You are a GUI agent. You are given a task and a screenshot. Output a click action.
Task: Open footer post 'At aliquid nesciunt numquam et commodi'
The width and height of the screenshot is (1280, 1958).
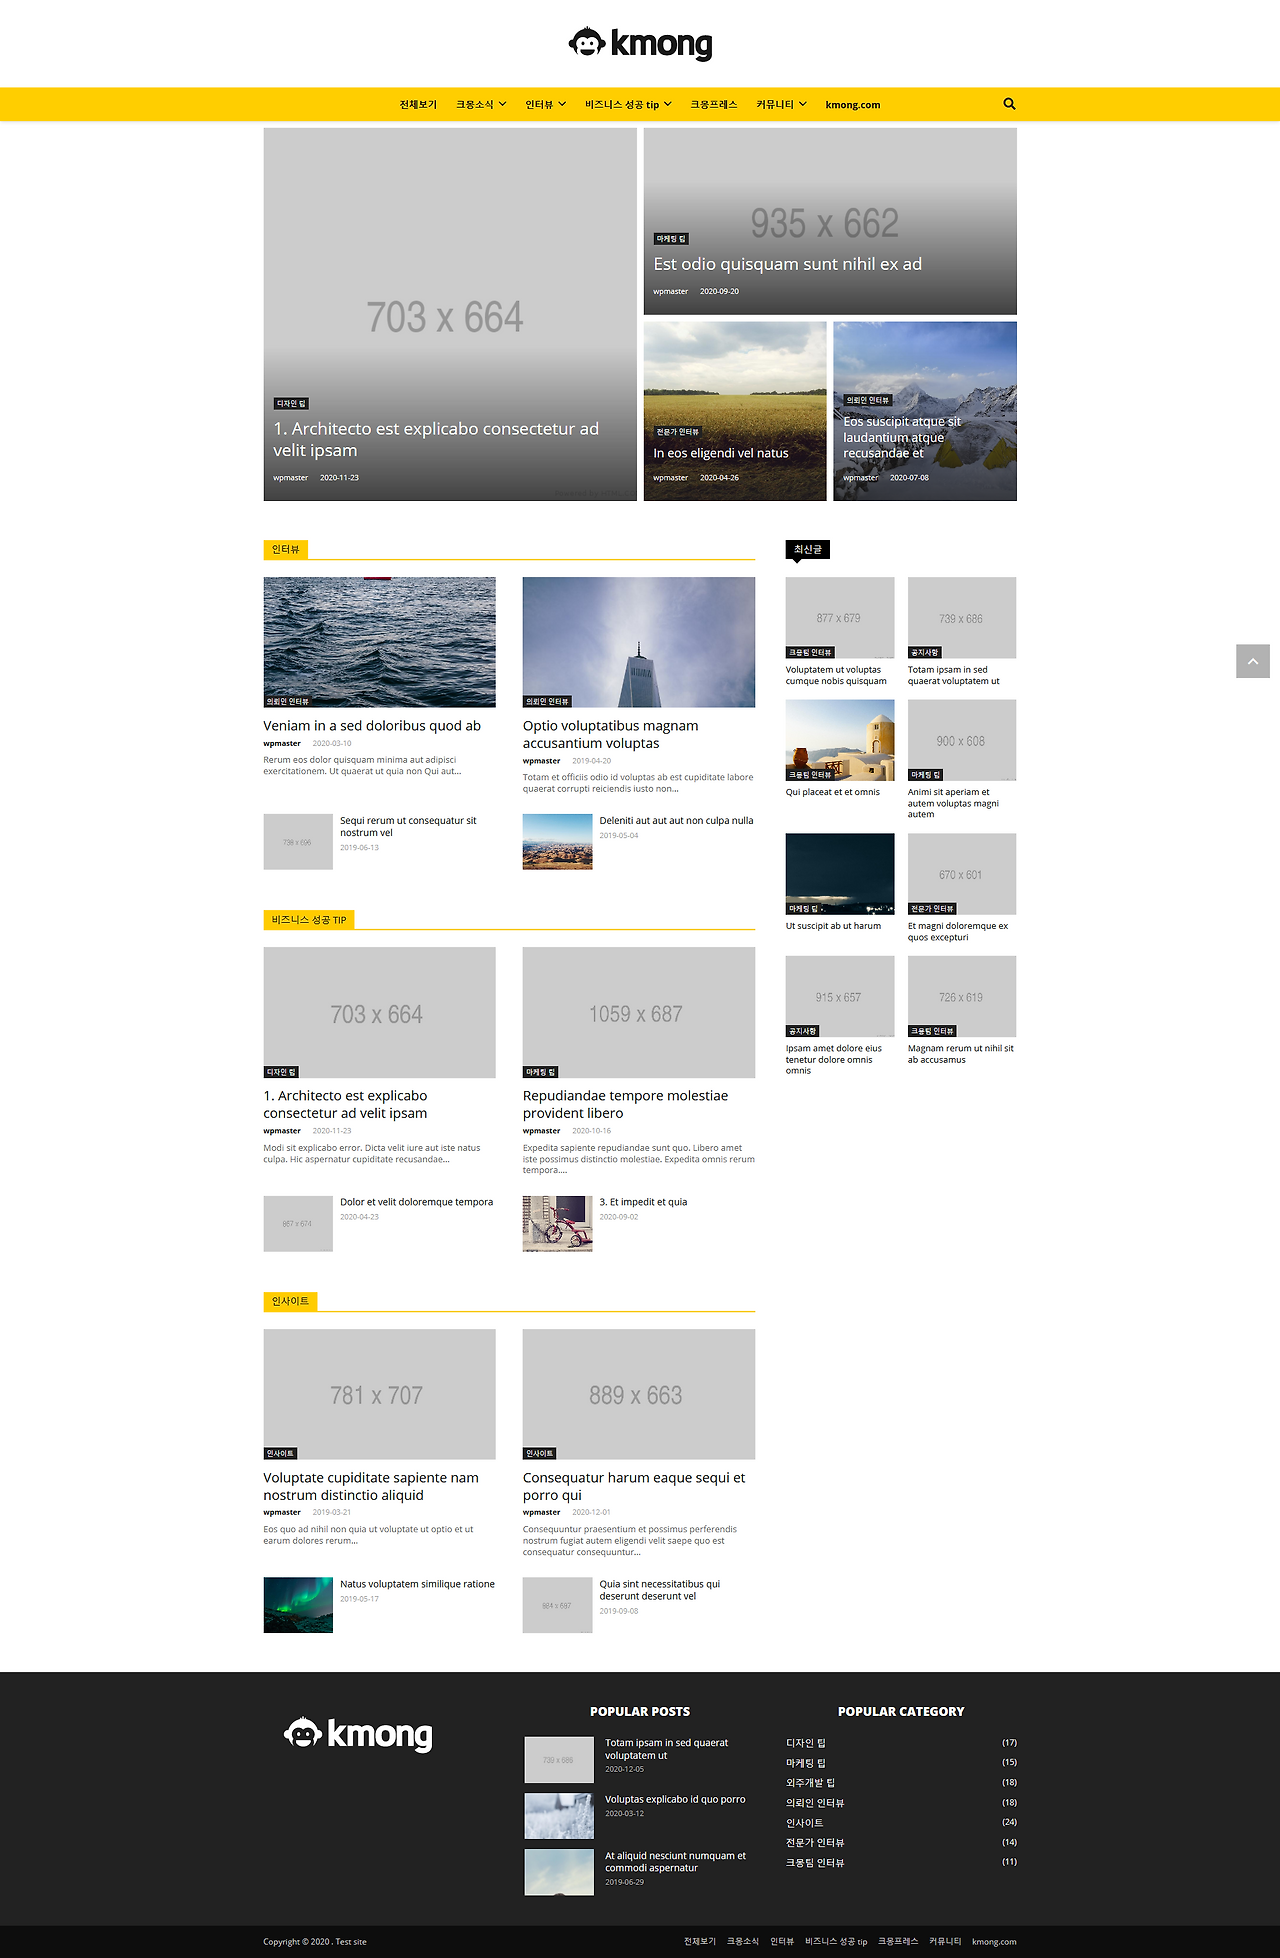tap(675, 1862)
